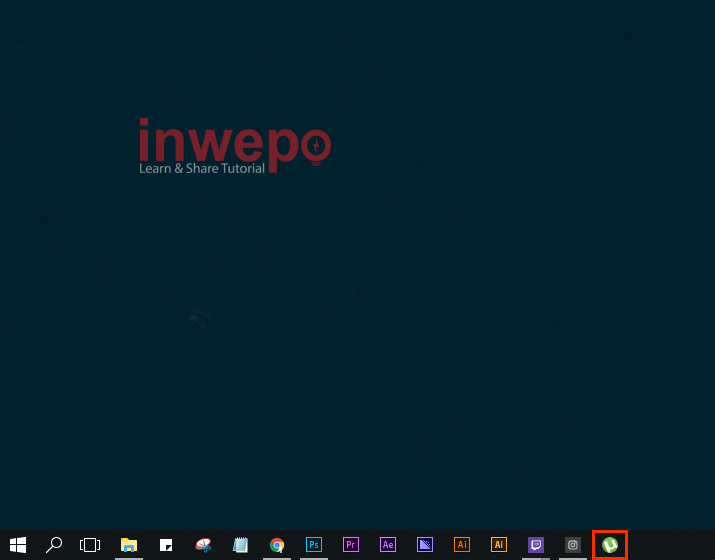Click the "Learn & Share Tutorial" text
This screenshot has height=560, width=715.
(x=202, y=169)
